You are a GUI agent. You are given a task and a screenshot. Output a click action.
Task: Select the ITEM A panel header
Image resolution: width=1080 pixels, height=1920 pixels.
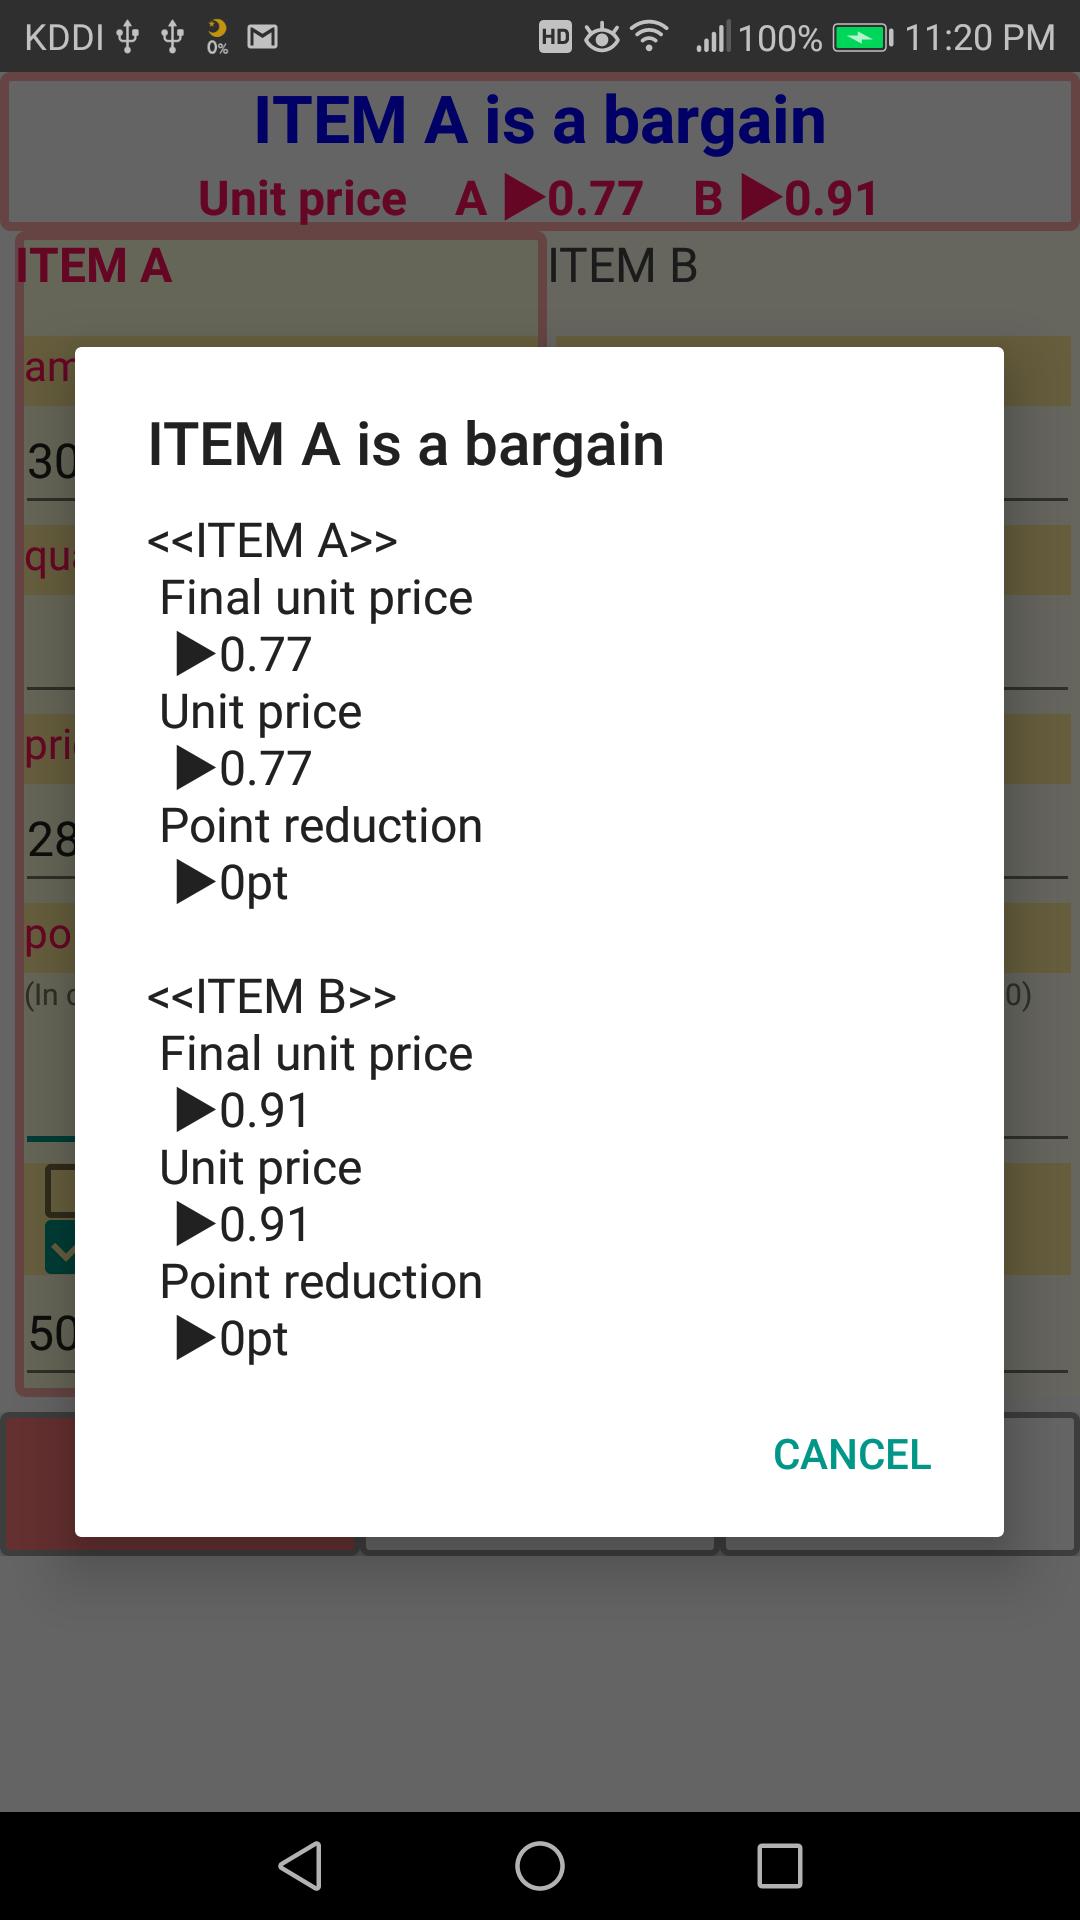(x=94, y=267)
